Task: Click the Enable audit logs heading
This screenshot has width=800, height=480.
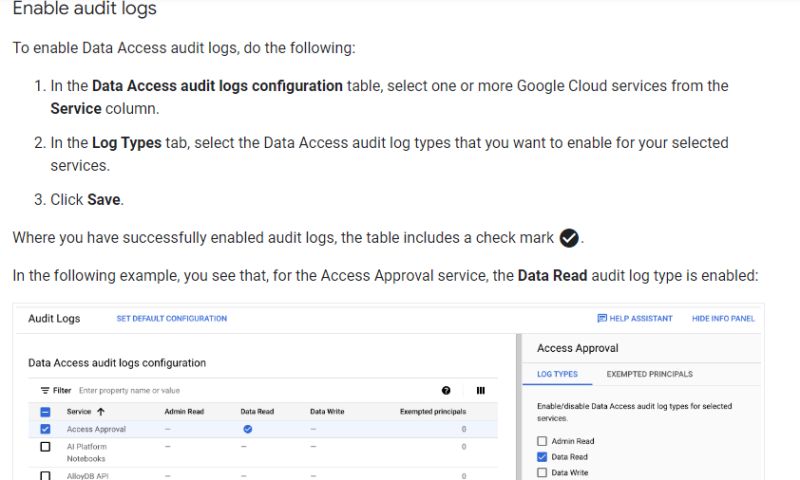Action: click(84, 8)
